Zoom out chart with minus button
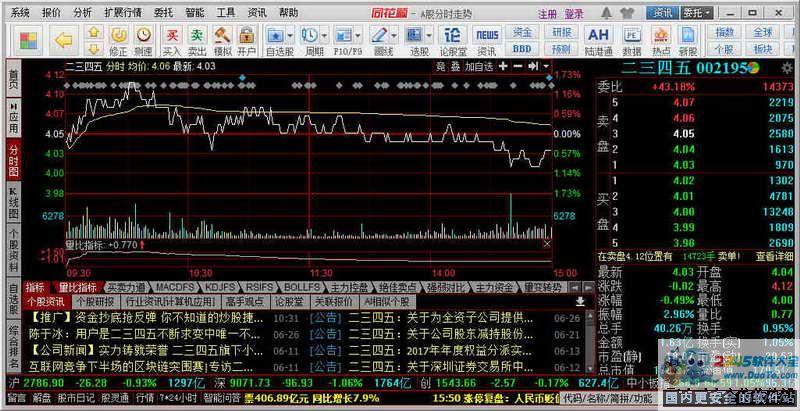This screenshot has width=800, height=411. 518,66
